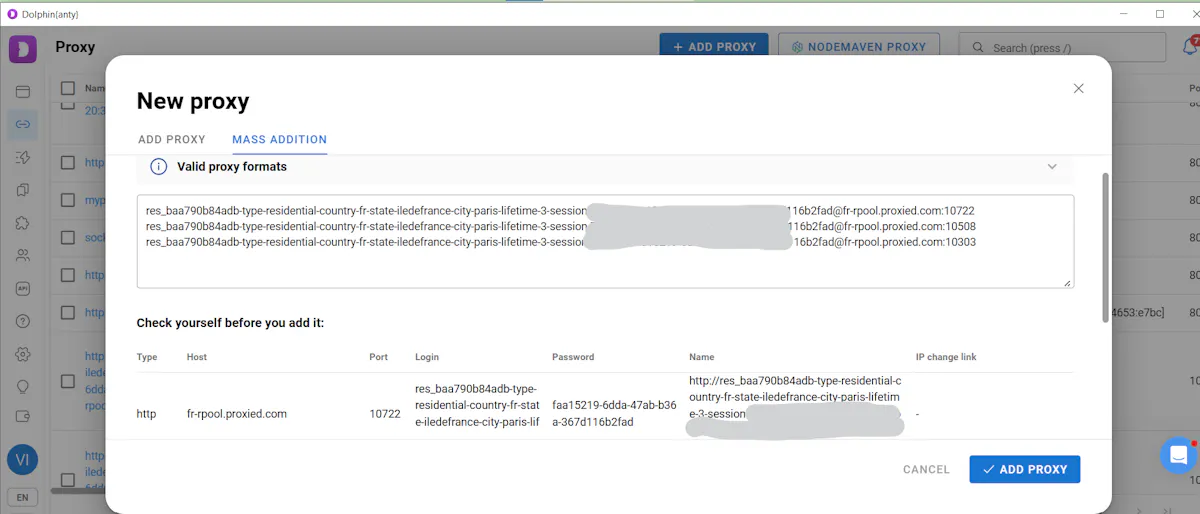
Task: Click the Dolphin Anty logo in sidebar
Action: (x=22, y=49)
